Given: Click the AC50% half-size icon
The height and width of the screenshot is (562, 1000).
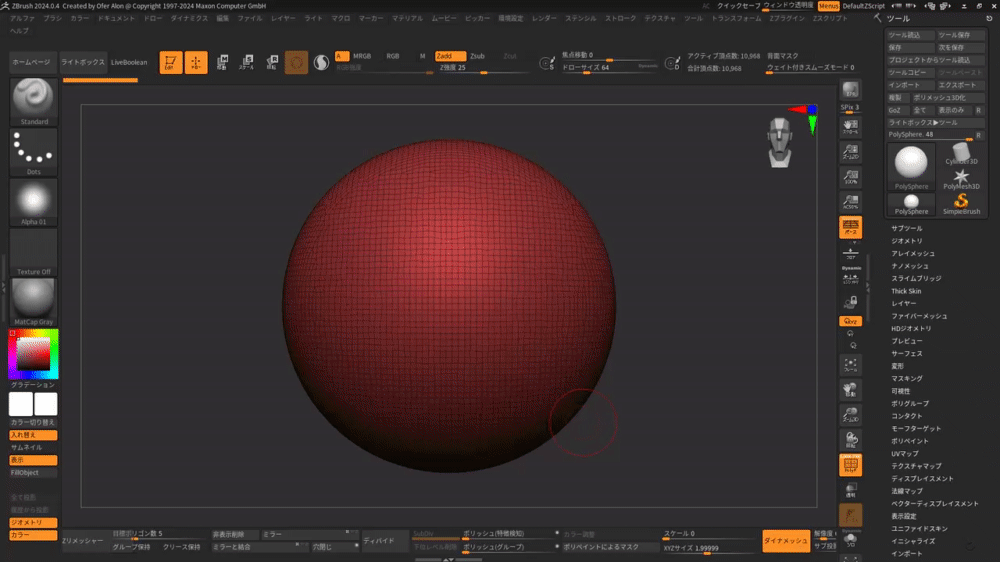Looking at the screenshot, I should coord(850,202).
